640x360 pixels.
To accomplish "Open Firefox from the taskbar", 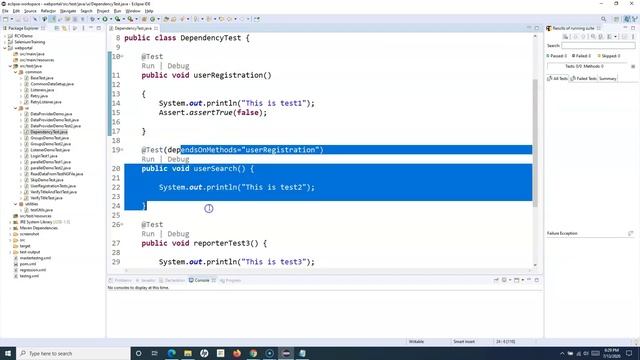I will click(x=237, y=353).
